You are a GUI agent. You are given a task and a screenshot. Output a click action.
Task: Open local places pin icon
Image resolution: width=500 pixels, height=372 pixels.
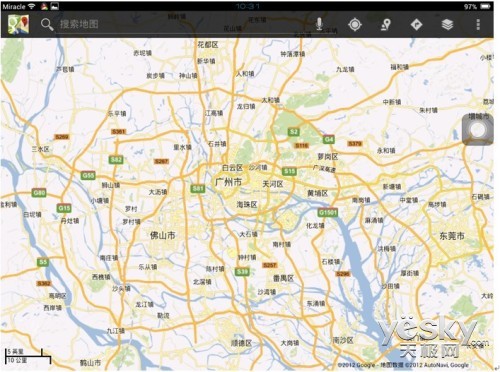pyautogui.click(x=386, y=25)
